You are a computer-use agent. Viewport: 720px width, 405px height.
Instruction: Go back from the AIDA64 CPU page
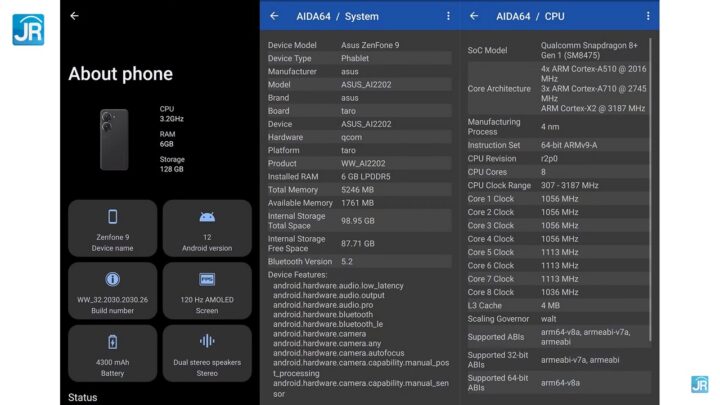coord(474,16)
